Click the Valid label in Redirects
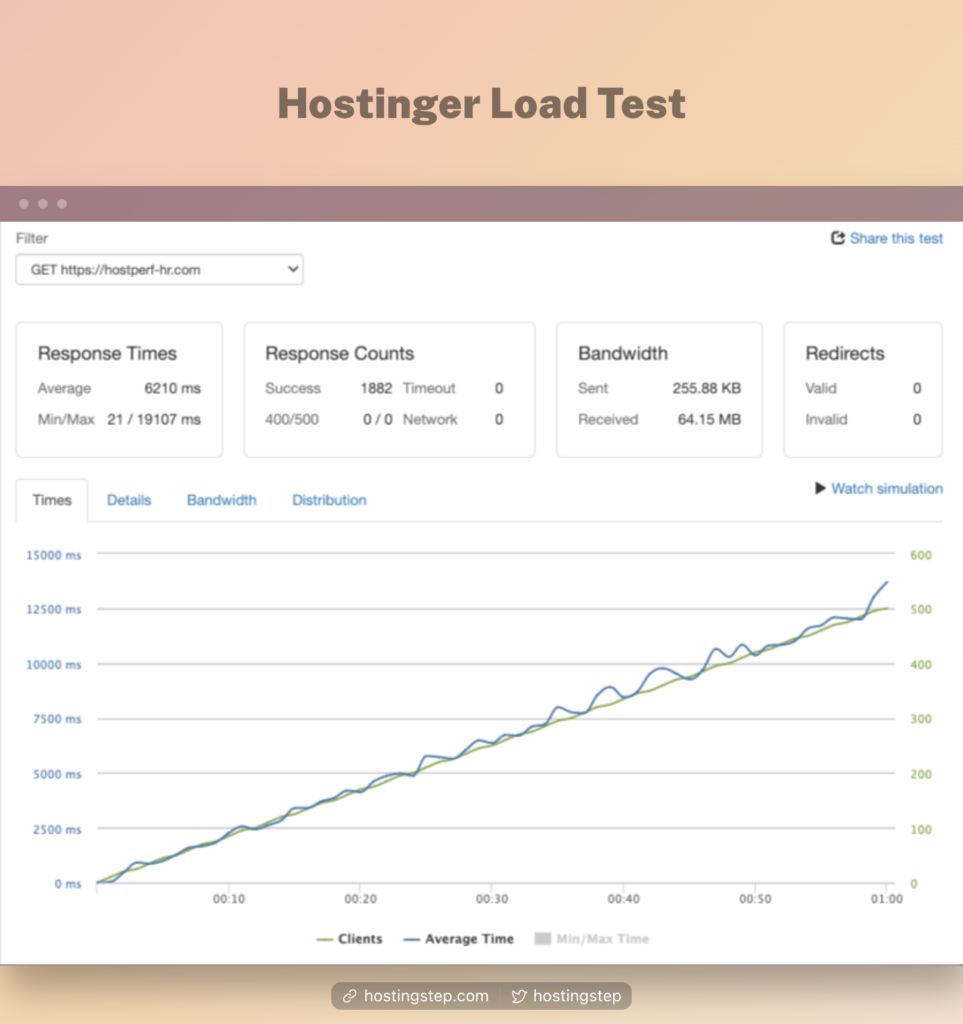This screenshot has height=1024, width=963. (821, 388)
